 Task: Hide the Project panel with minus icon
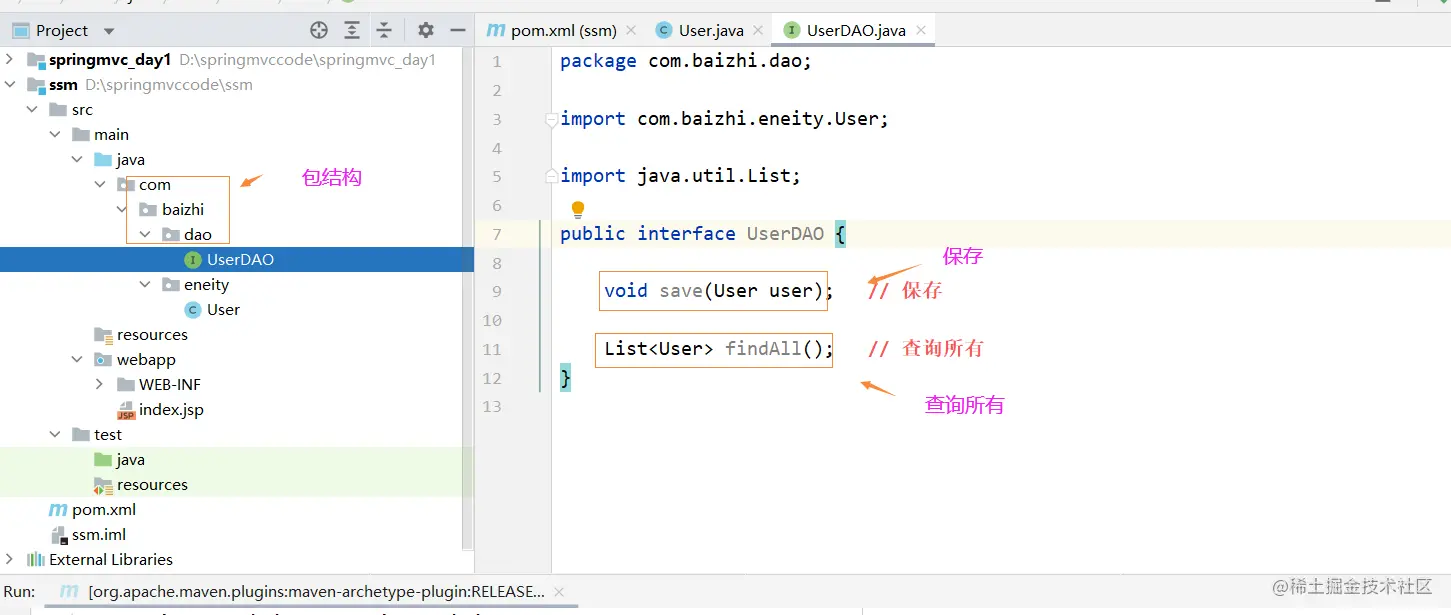pyautogui.click(x=458, y=30)
